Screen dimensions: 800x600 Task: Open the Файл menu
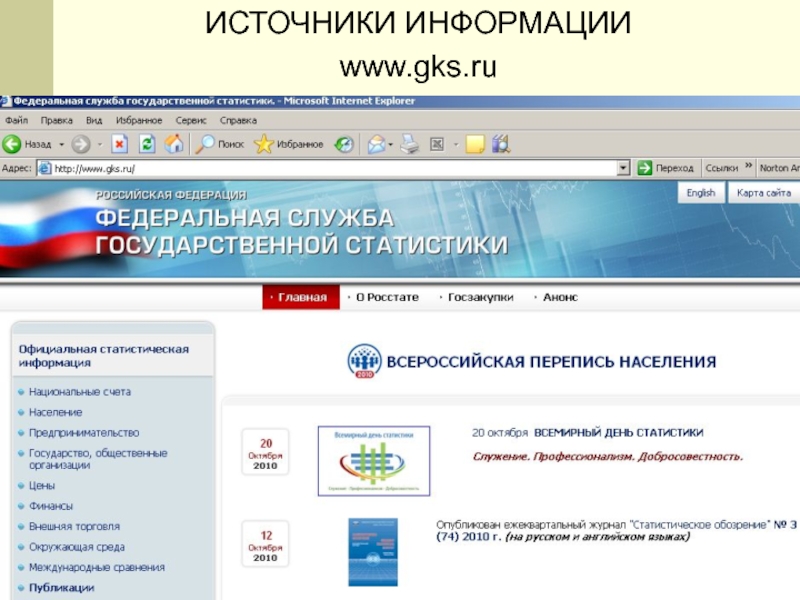(x=16, y=120)
